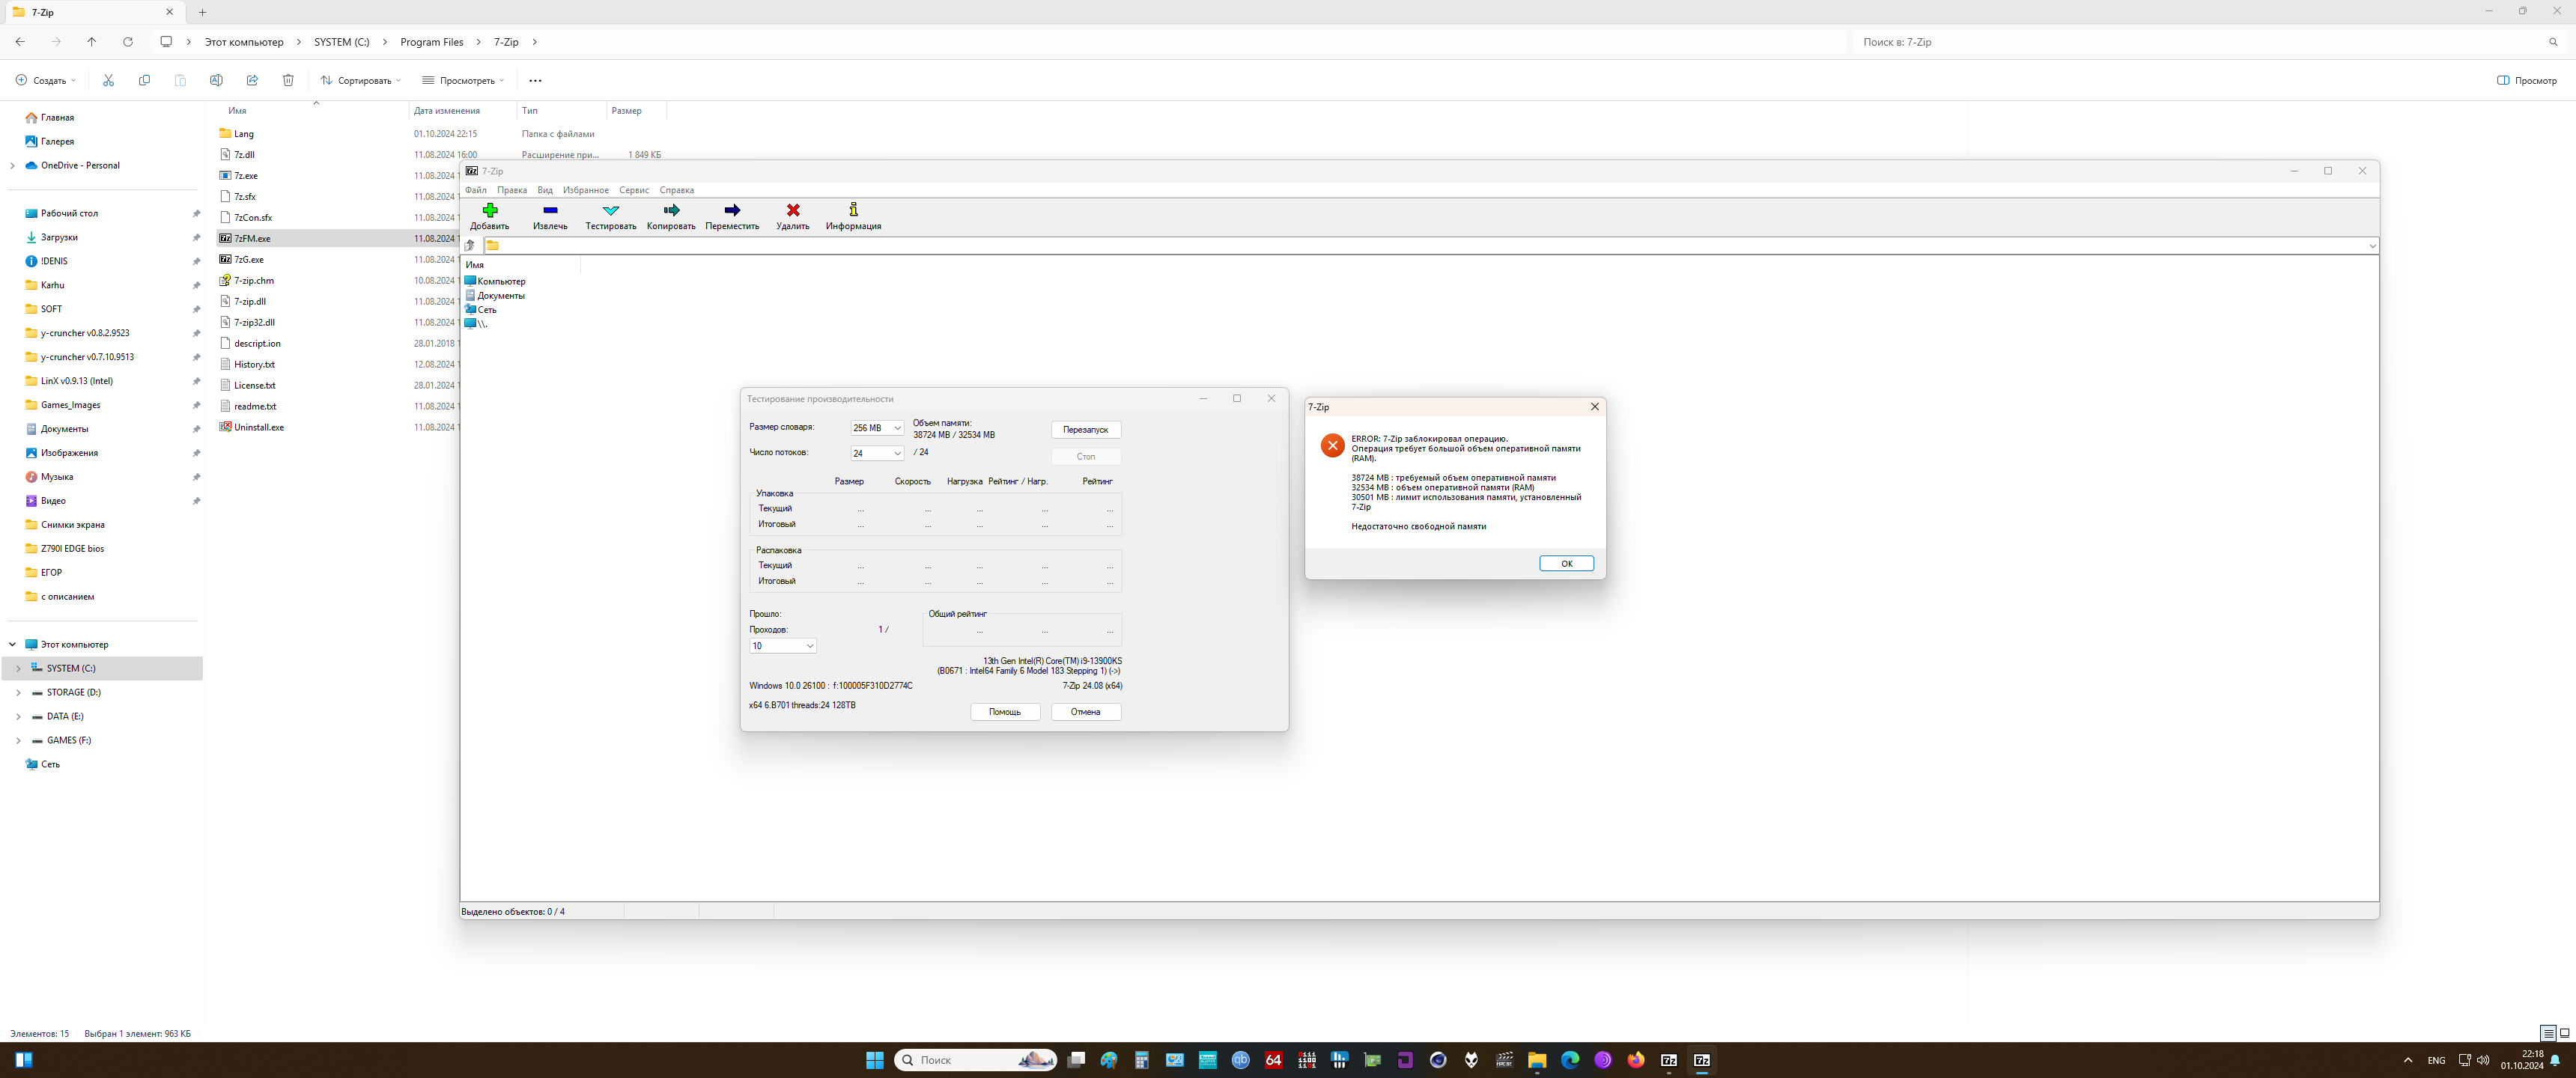Click the Перезапуск button in benchmark window
This screenshot has width=2576, height=1078.
(x=1085, y=430)
